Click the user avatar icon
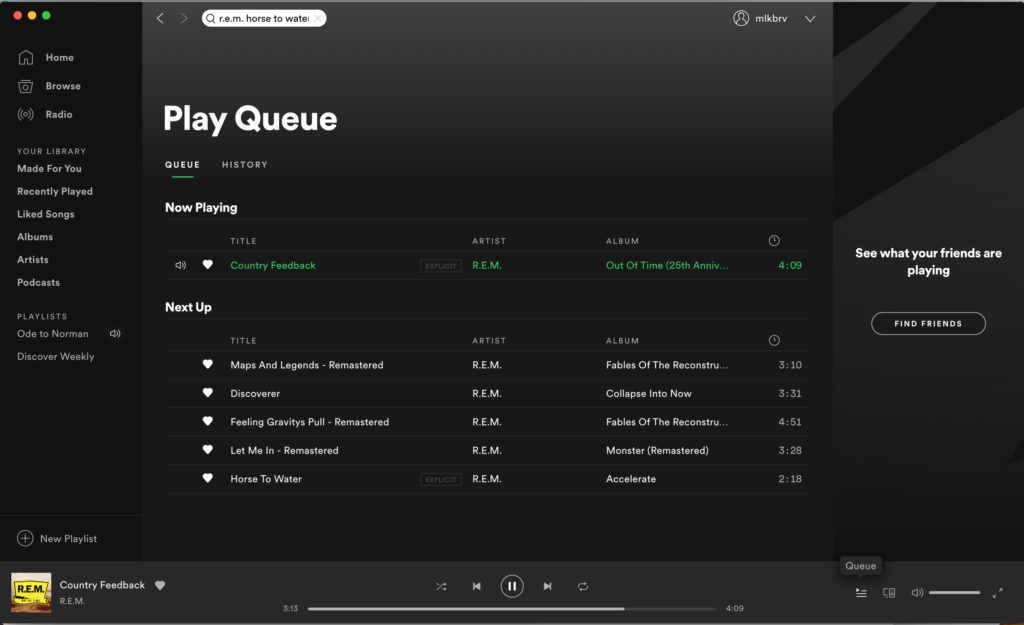 (x=741, y=18)
